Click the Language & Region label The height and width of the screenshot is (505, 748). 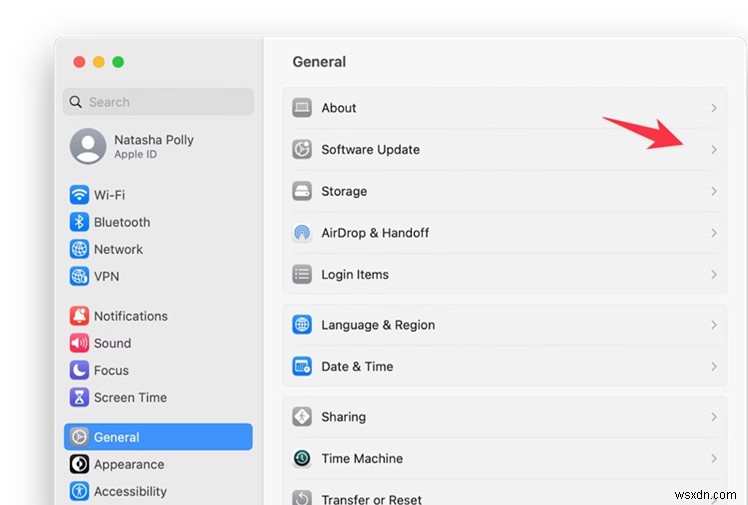coord(378,325)
